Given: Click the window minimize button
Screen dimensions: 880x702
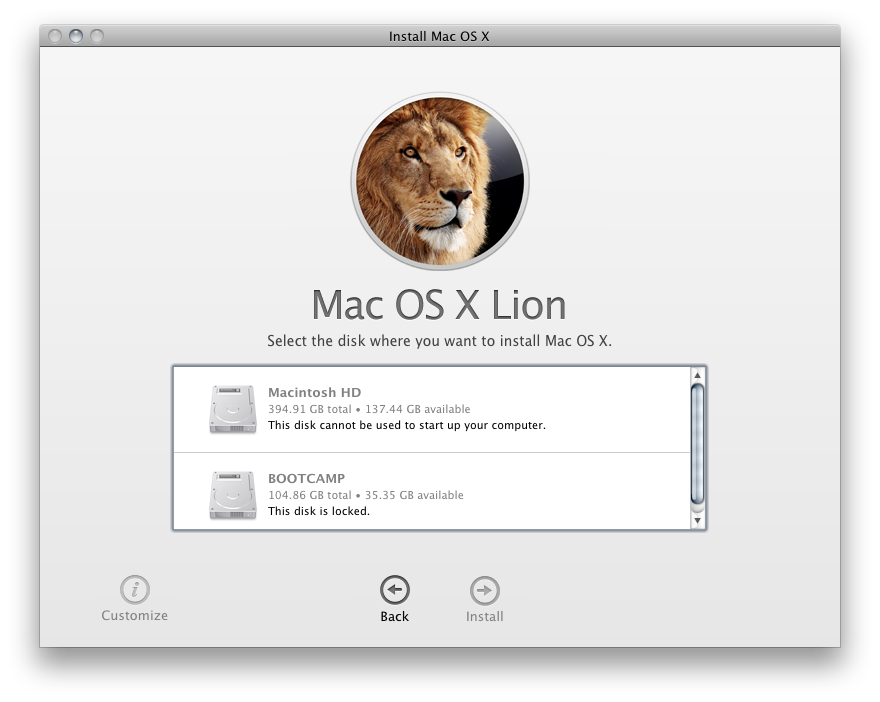Looking at the screenshot, I should (x=76, y=36).
